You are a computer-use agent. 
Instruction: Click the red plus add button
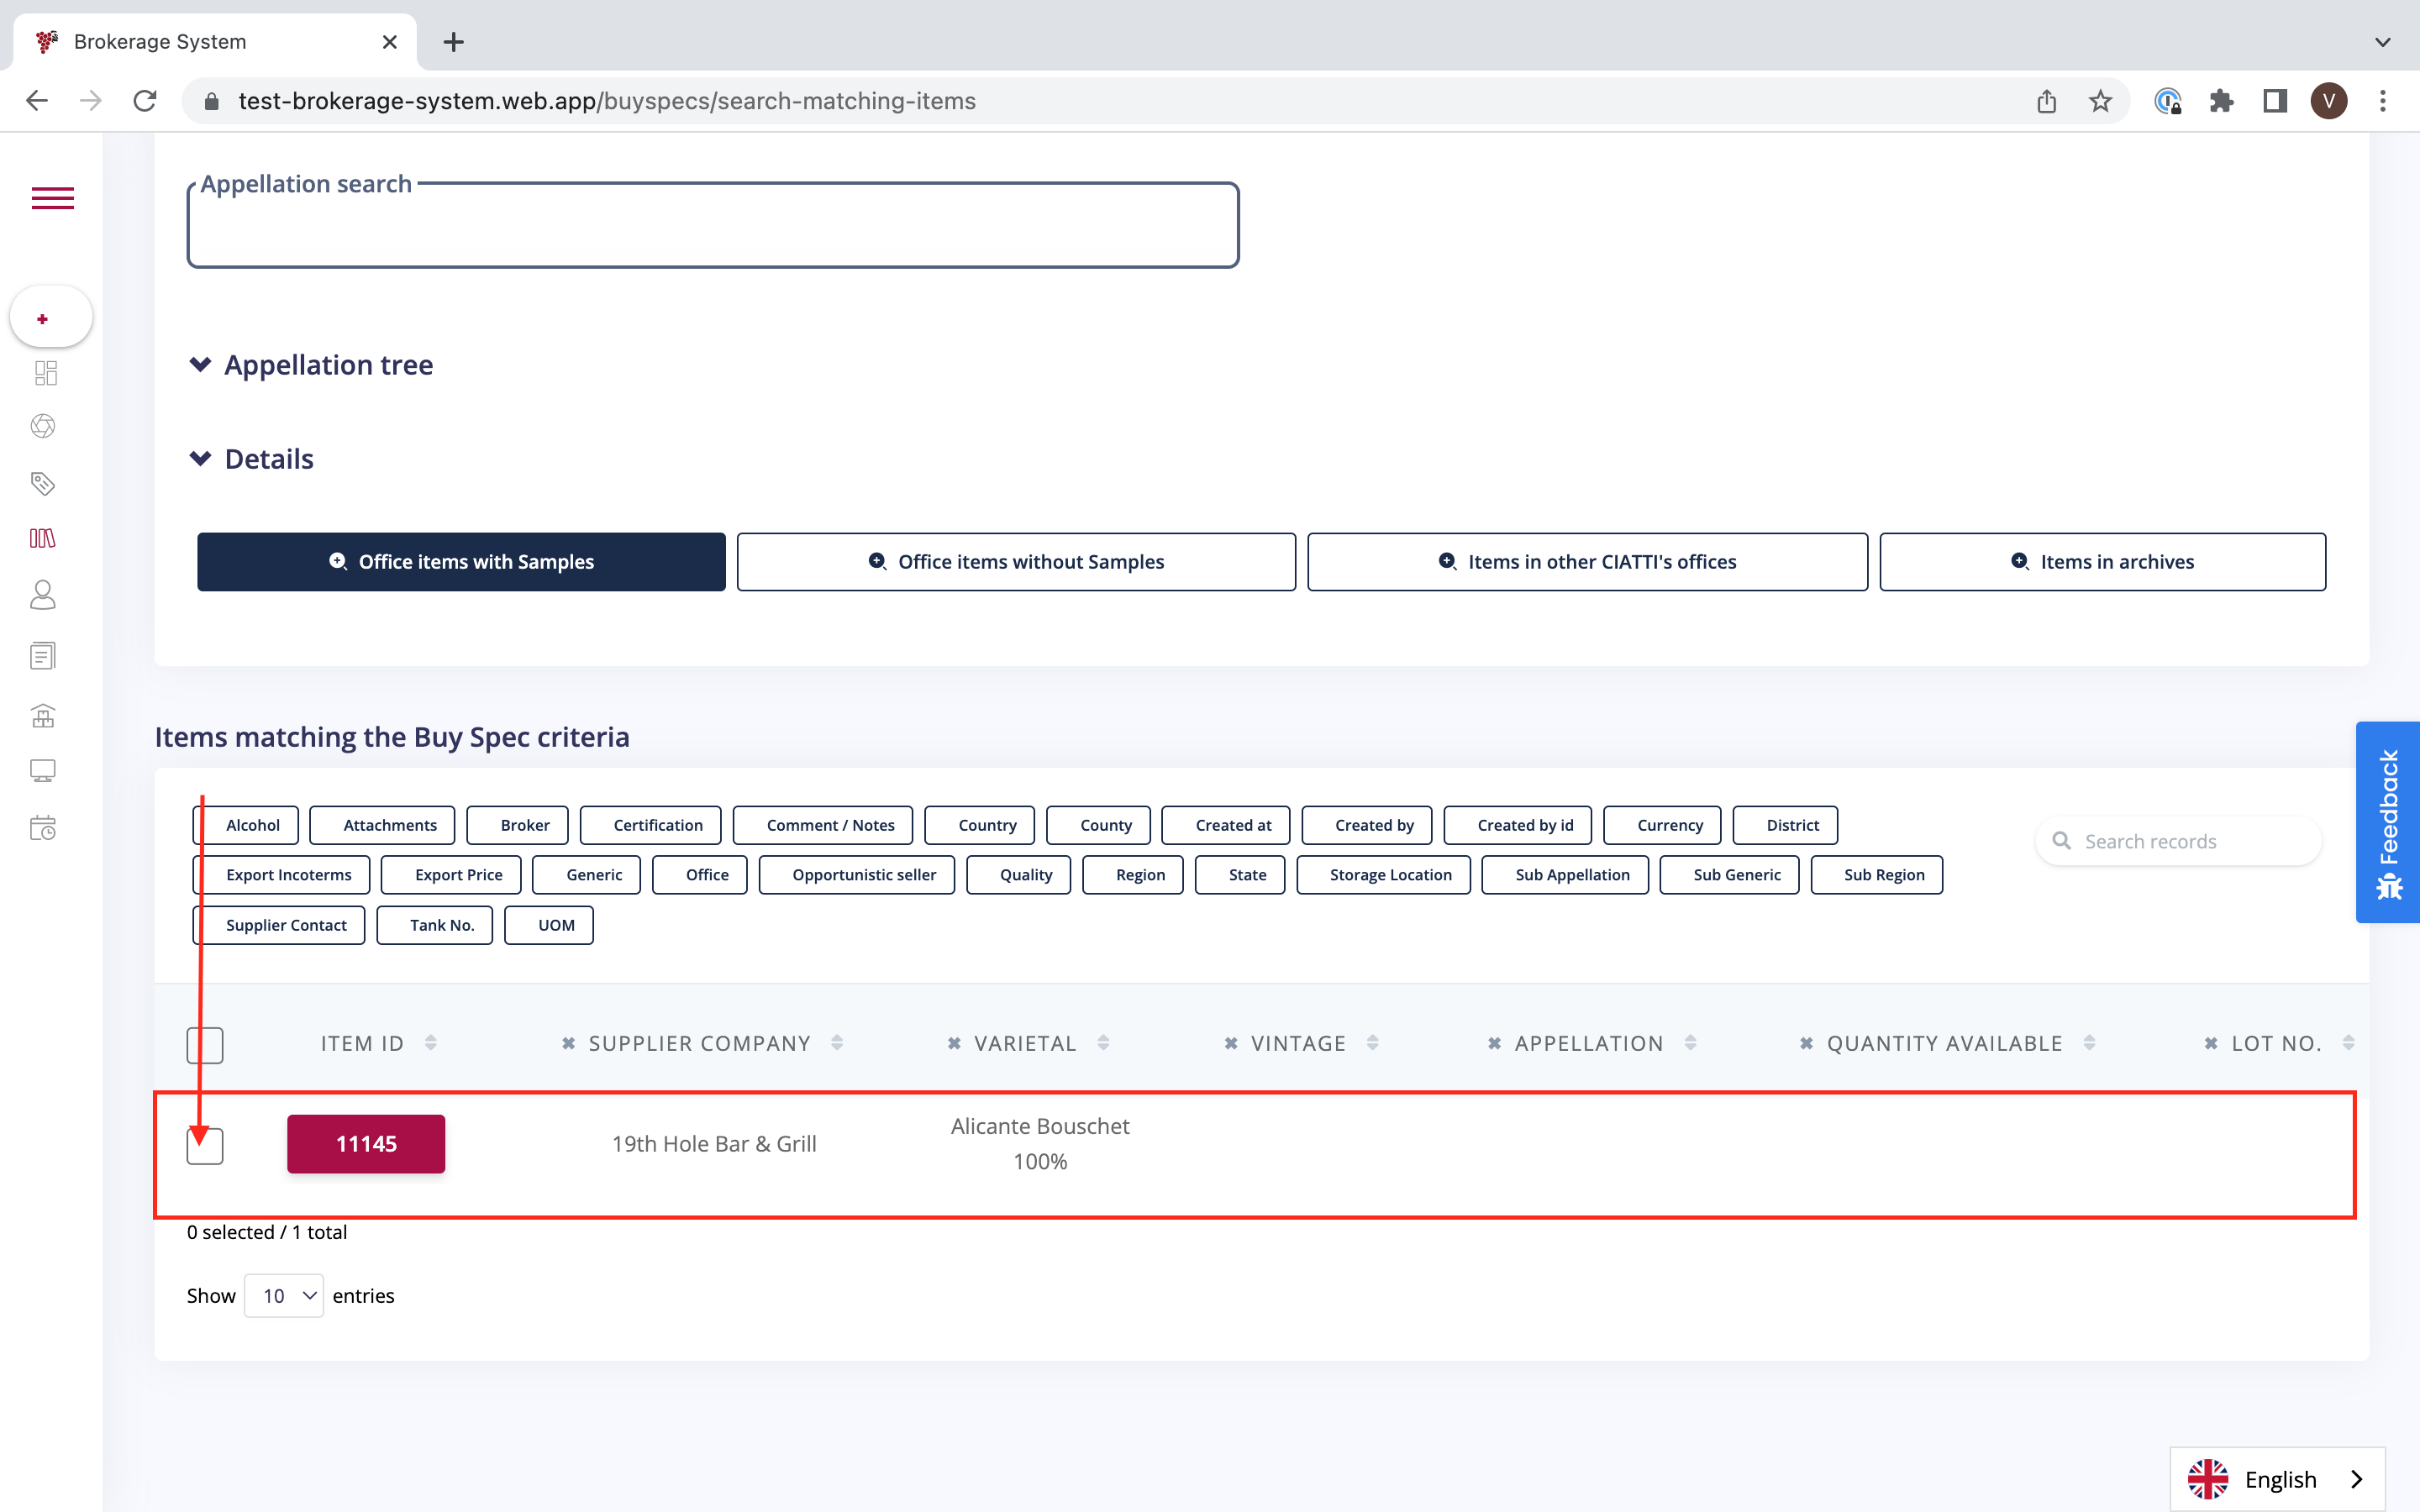tap(43, 319)
